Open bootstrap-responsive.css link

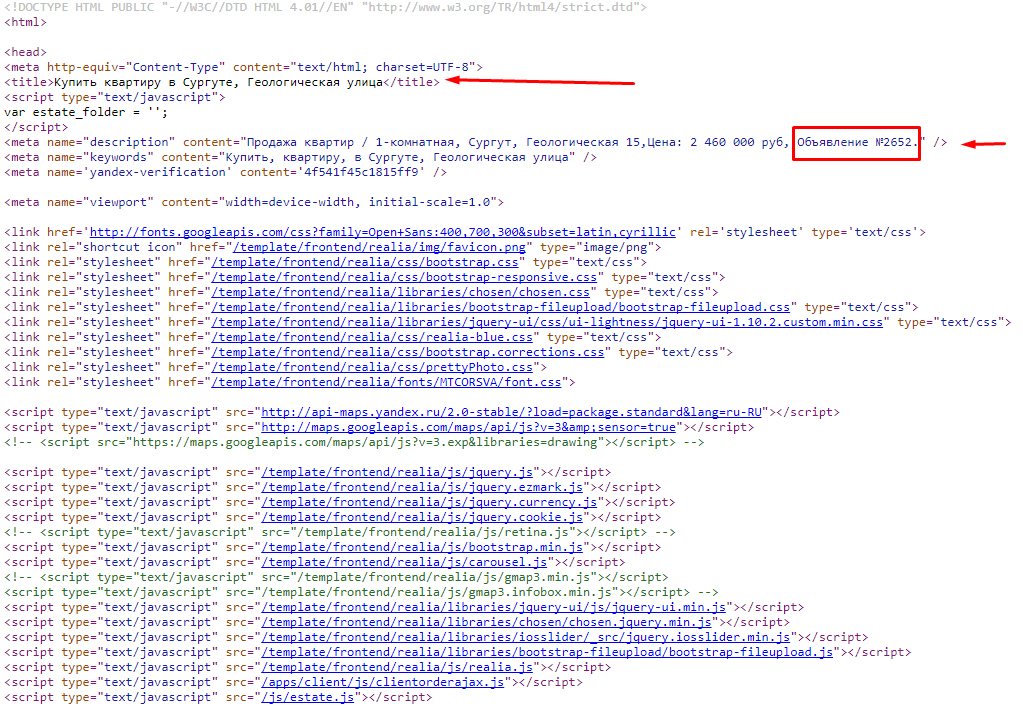(x=404, y=277)
